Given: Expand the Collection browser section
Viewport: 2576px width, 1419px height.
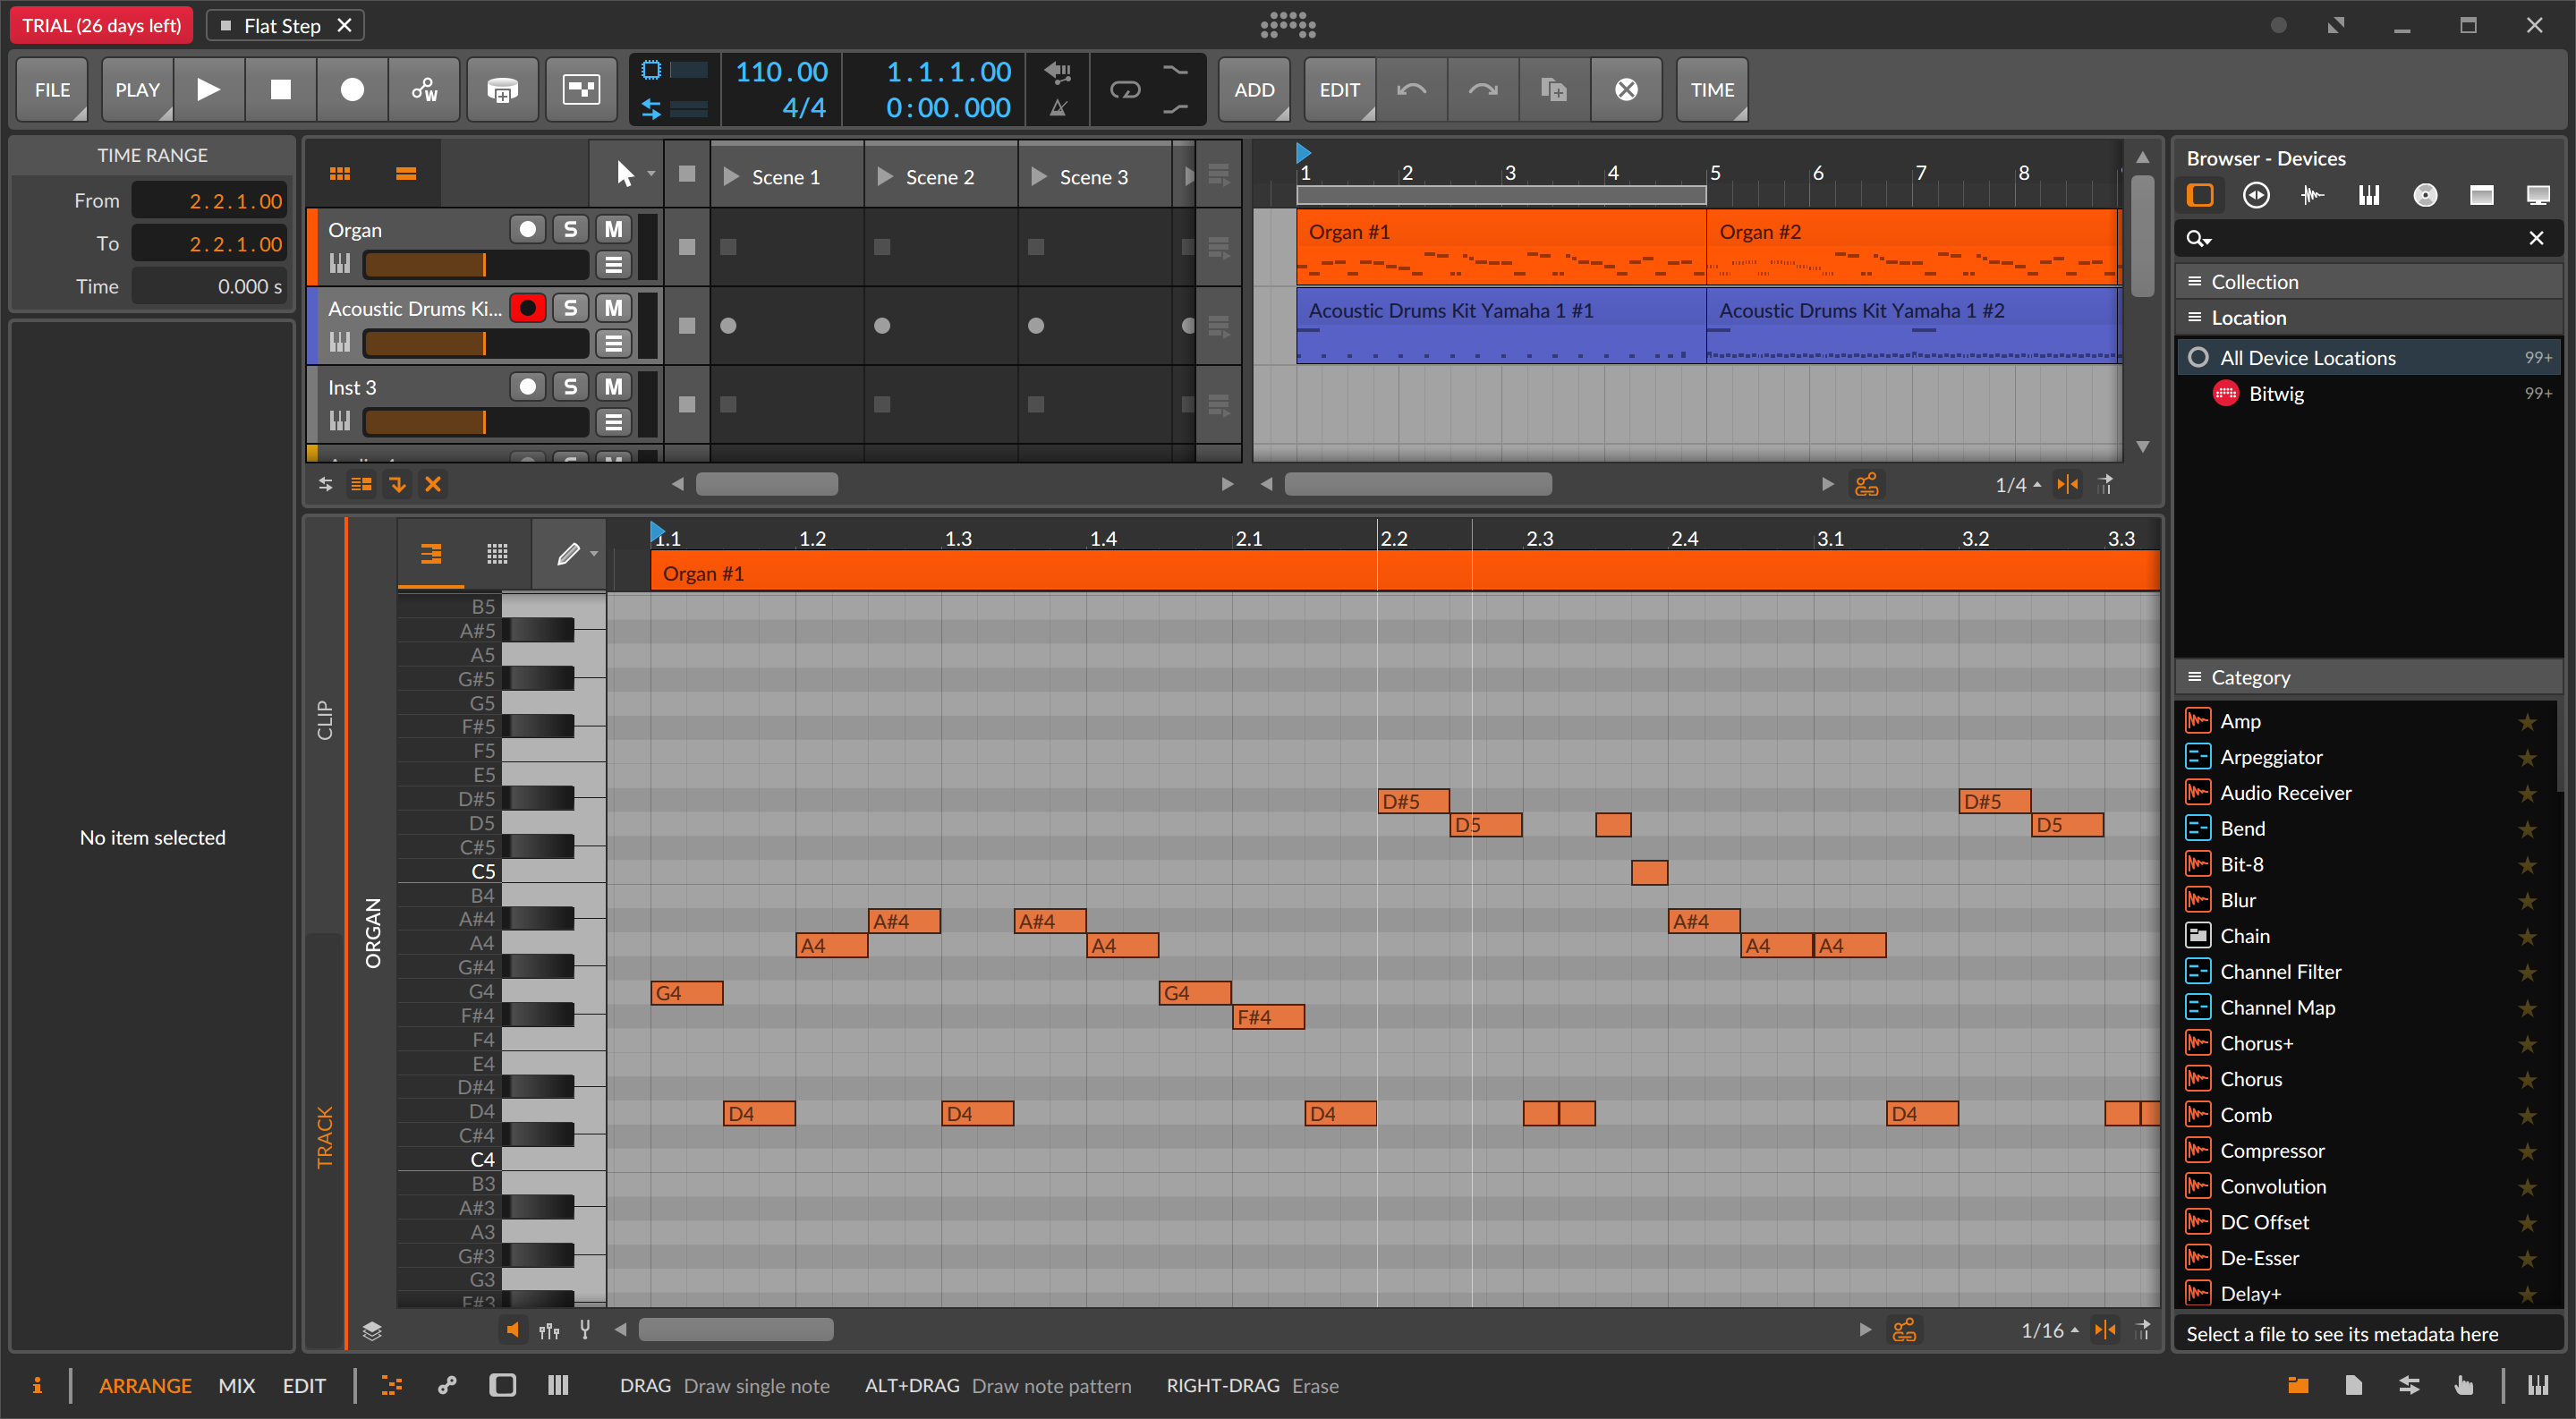Looking at the screenshot, I should (x=2368, y=282).
